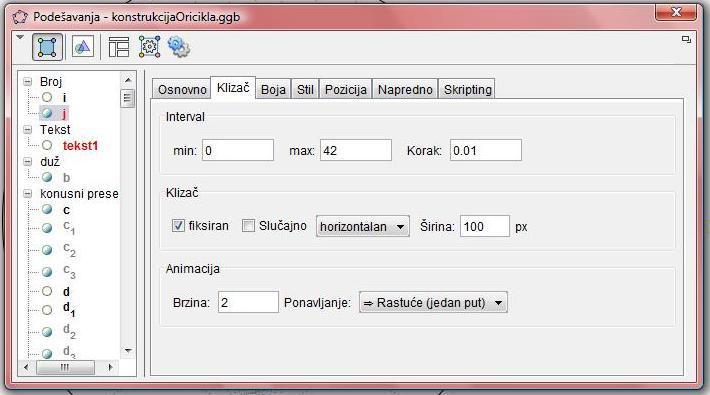Toggle visibility circle of tekst1

coord(47,145)
